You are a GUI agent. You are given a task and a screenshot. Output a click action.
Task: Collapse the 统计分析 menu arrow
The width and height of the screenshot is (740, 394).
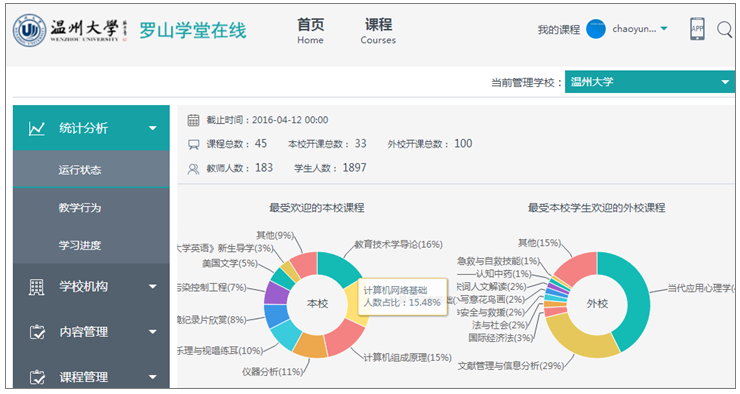tap(152, 128)
